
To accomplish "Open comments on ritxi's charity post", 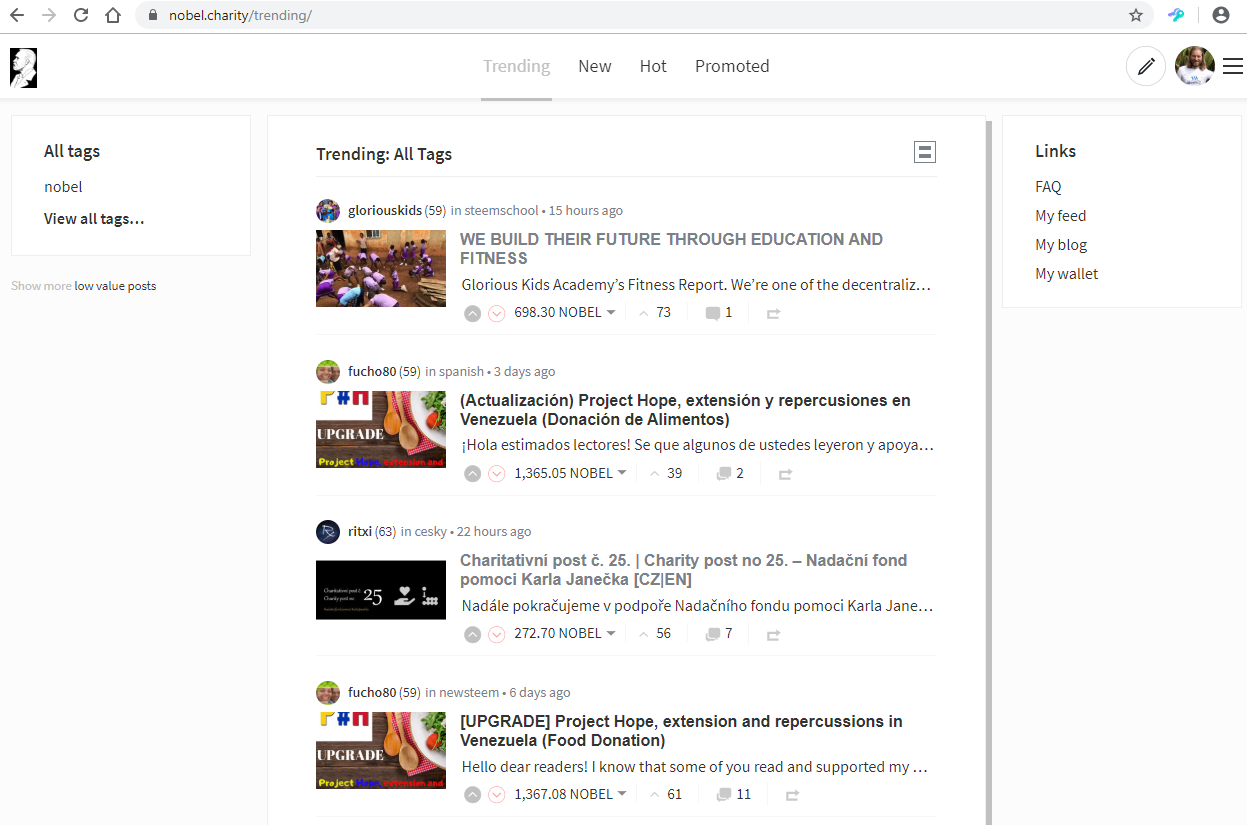I will point(719,634).
